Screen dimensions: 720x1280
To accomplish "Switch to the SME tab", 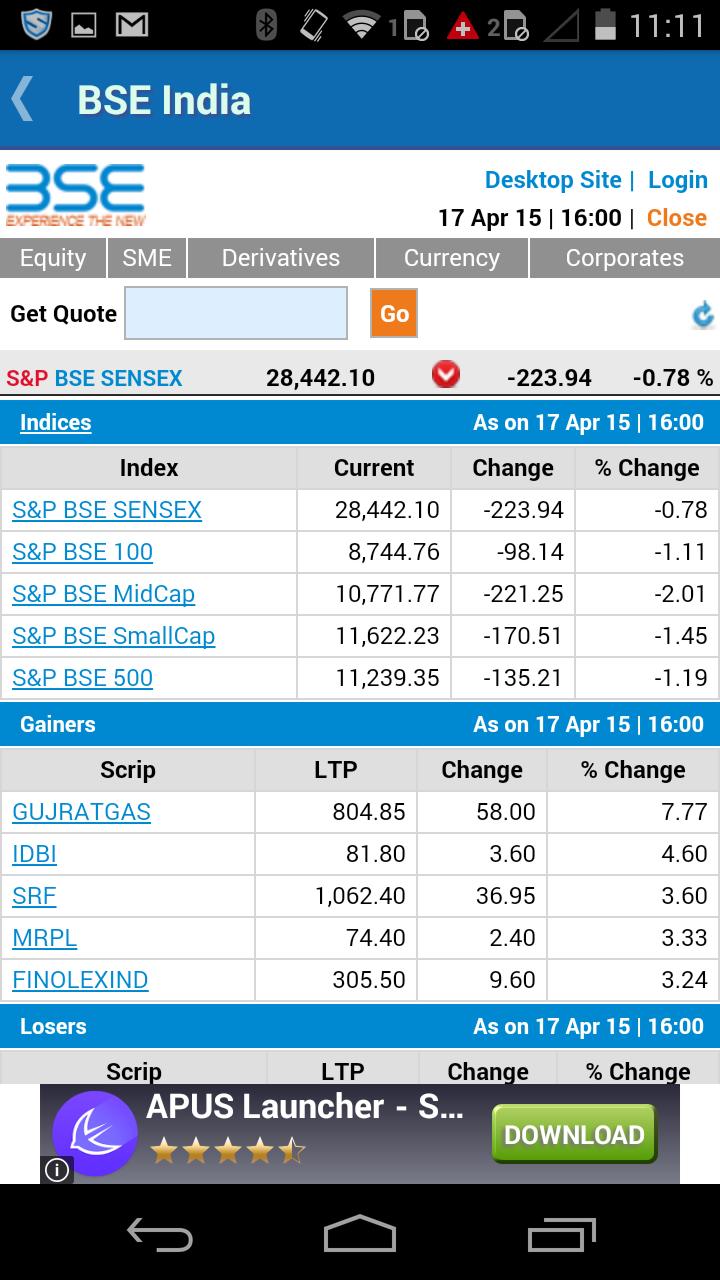I will click(147, 258).
